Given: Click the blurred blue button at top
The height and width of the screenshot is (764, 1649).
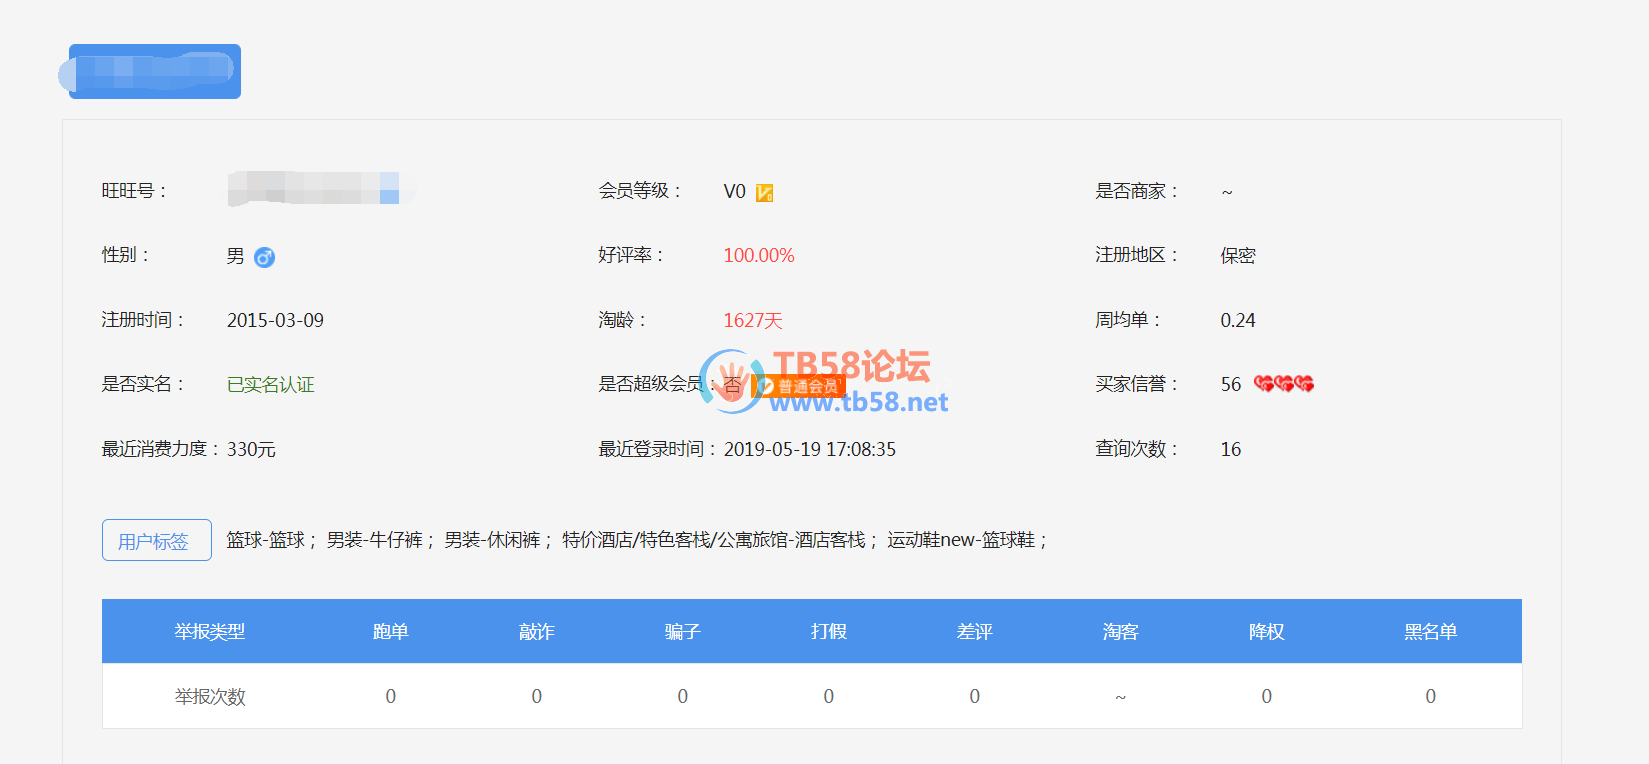Looking at the screenshot, I should 155,71.
